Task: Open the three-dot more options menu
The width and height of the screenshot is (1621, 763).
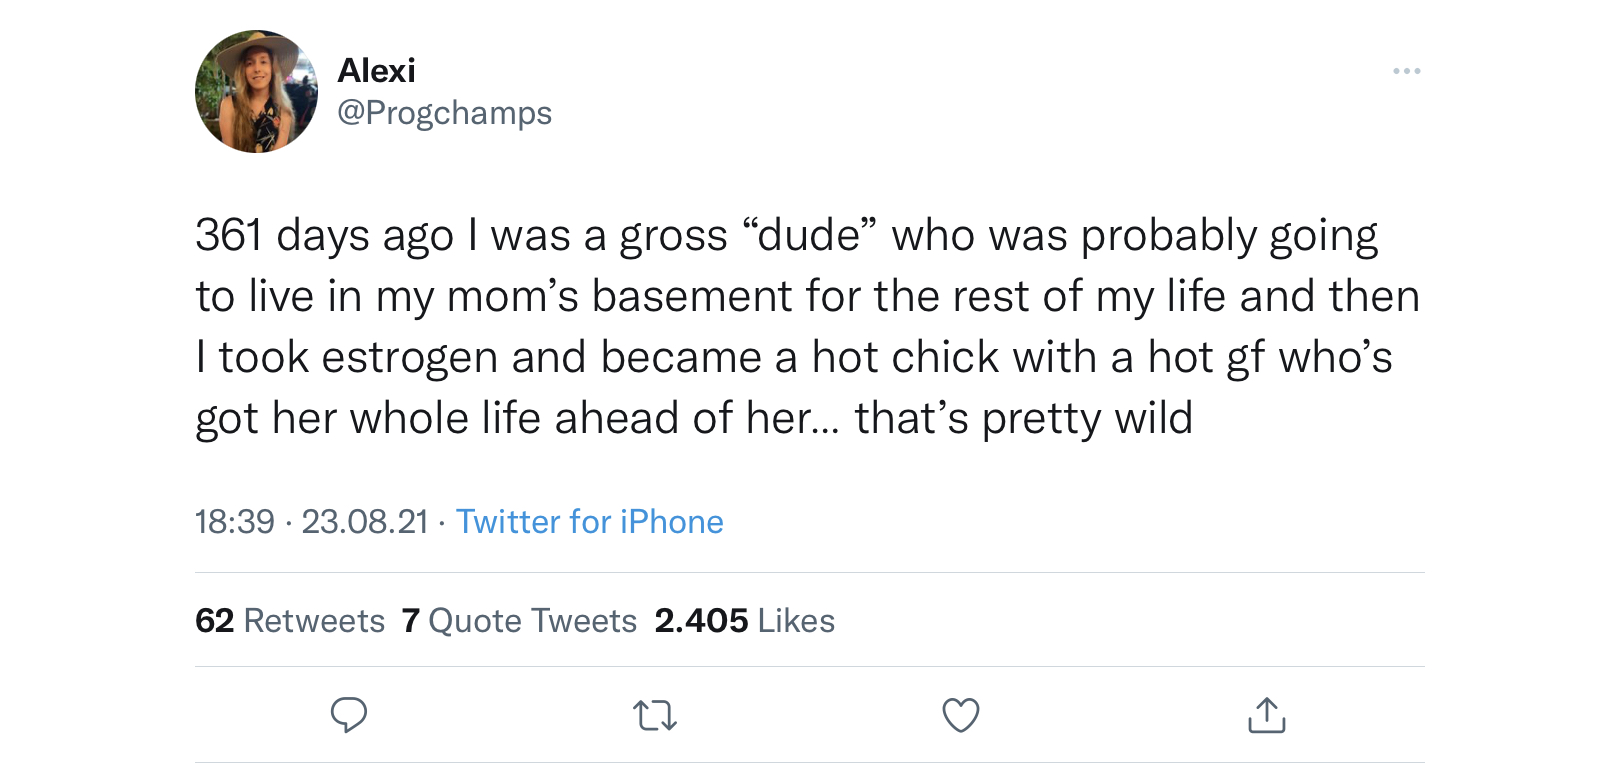Action: pos(1406,71)
